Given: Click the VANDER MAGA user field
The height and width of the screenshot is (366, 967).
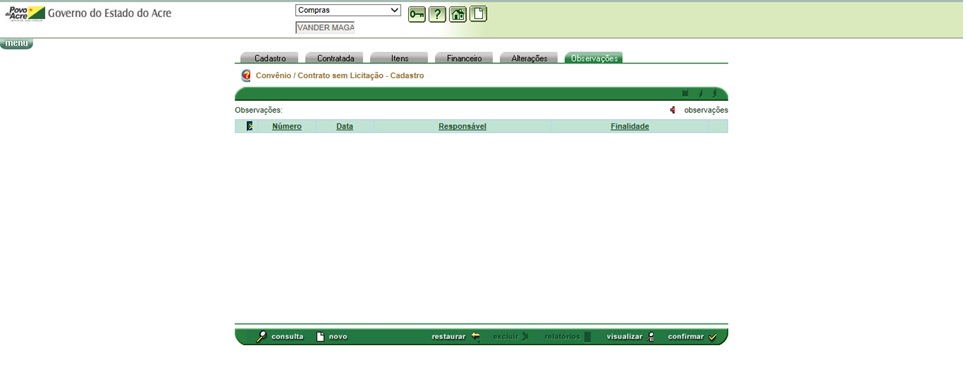Looking at the screenshot, I should tap(325, 28).
